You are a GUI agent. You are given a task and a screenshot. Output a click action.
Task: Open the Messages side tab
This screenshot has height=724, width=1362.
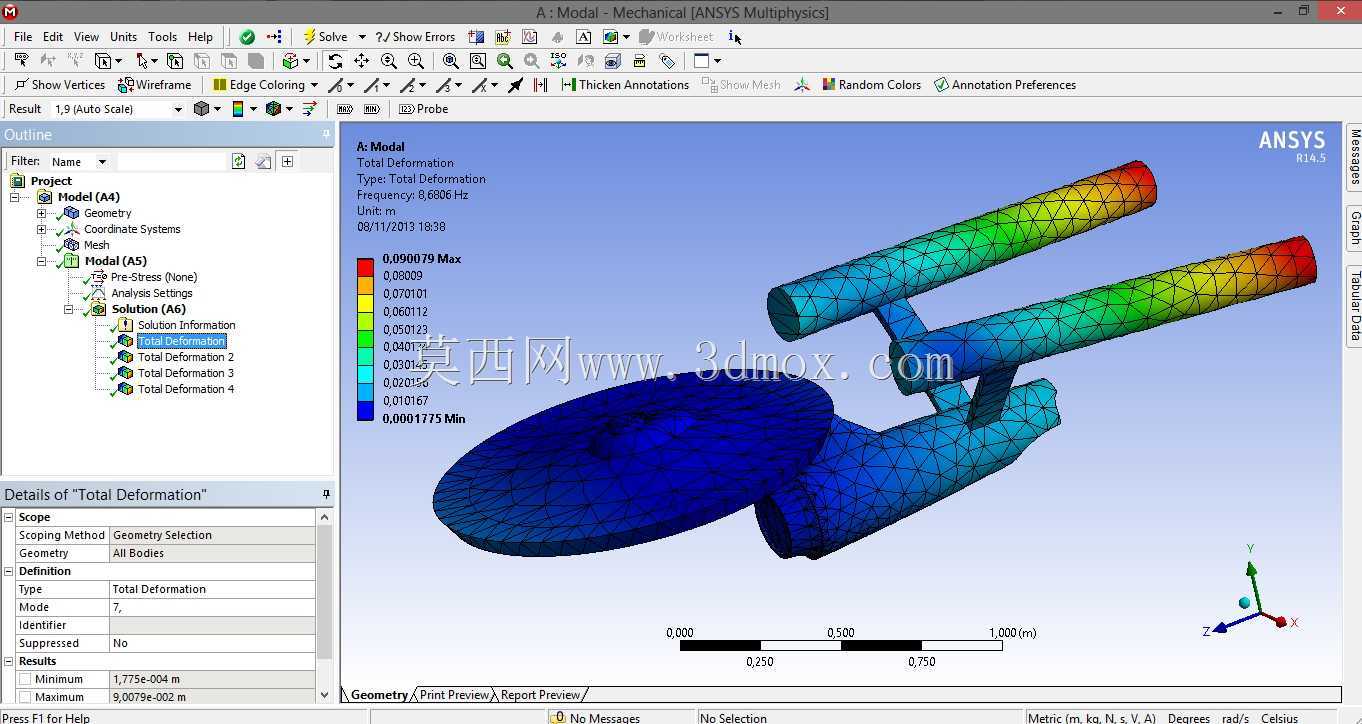(1355, 157)
